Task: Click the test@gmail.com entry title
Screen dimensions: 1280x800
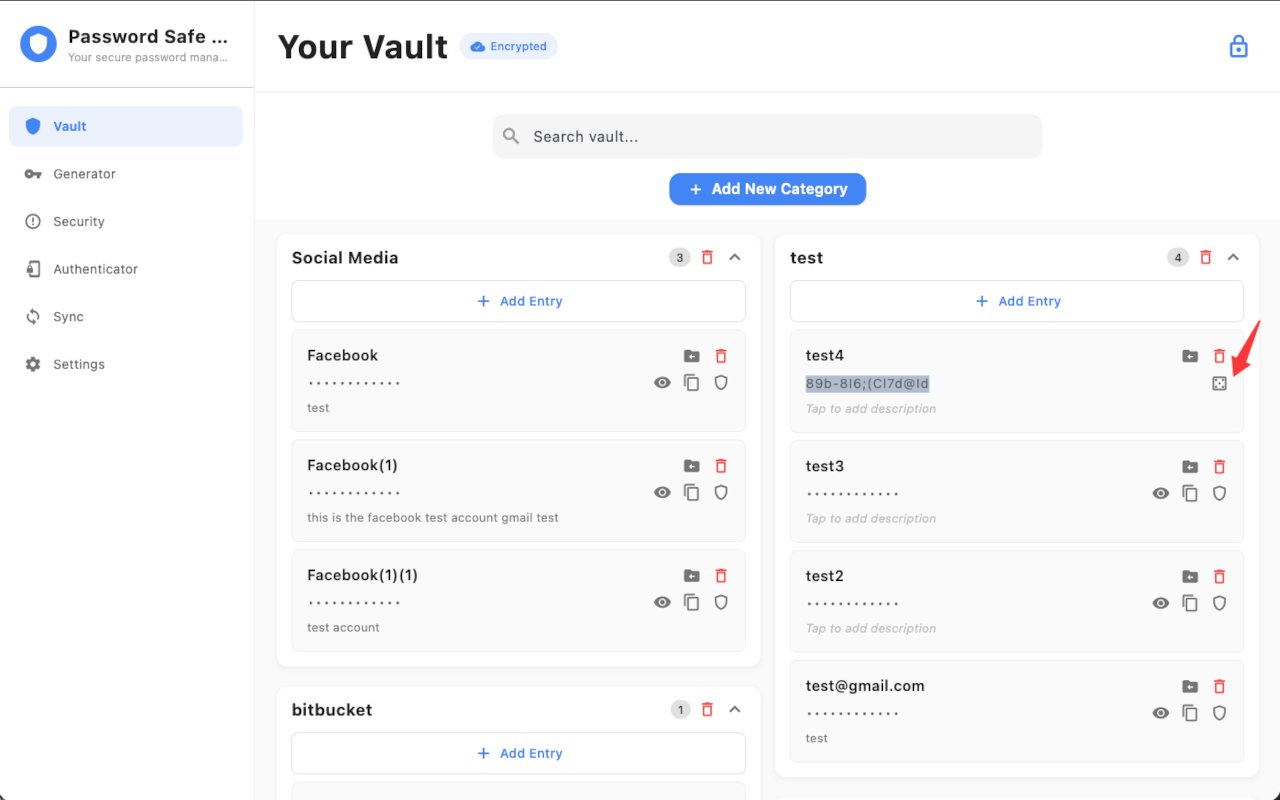Action: click(x=865, y=686)
